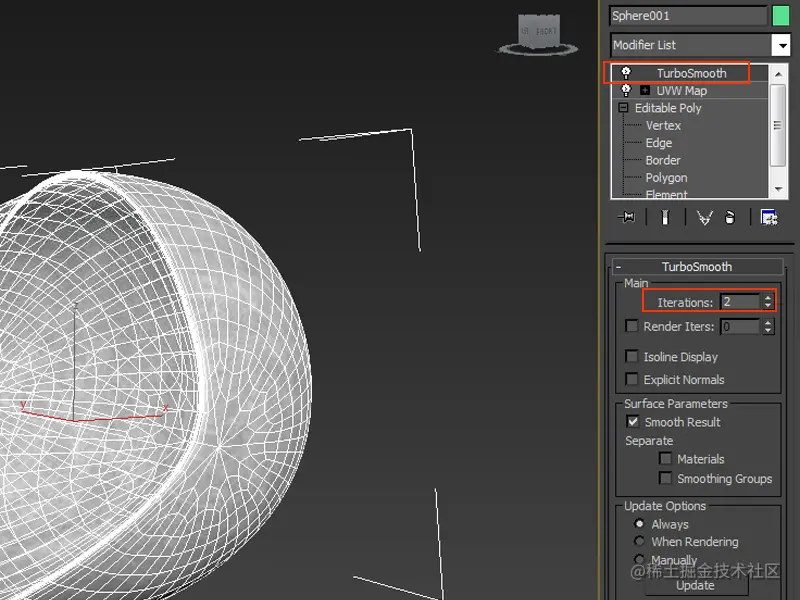Viewport: 800px width, 600px height.
Task: Click Show End Result toggle icon
Action: pyautogui.click(x=665, y=217)
